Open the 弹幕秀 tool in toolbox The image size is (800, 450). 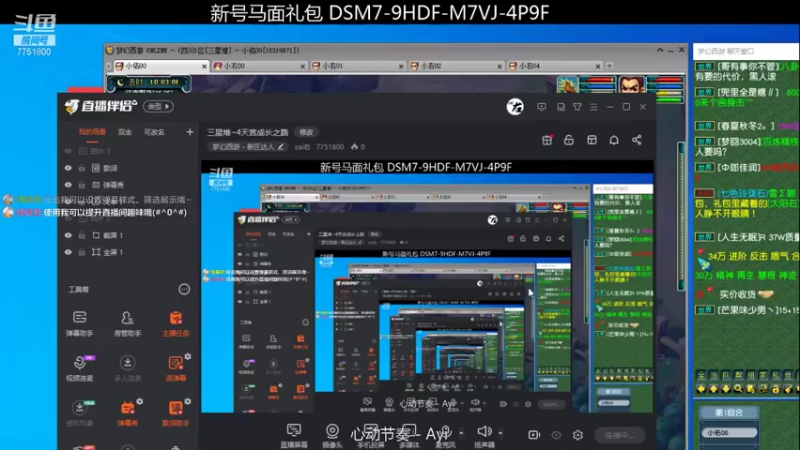127,413
